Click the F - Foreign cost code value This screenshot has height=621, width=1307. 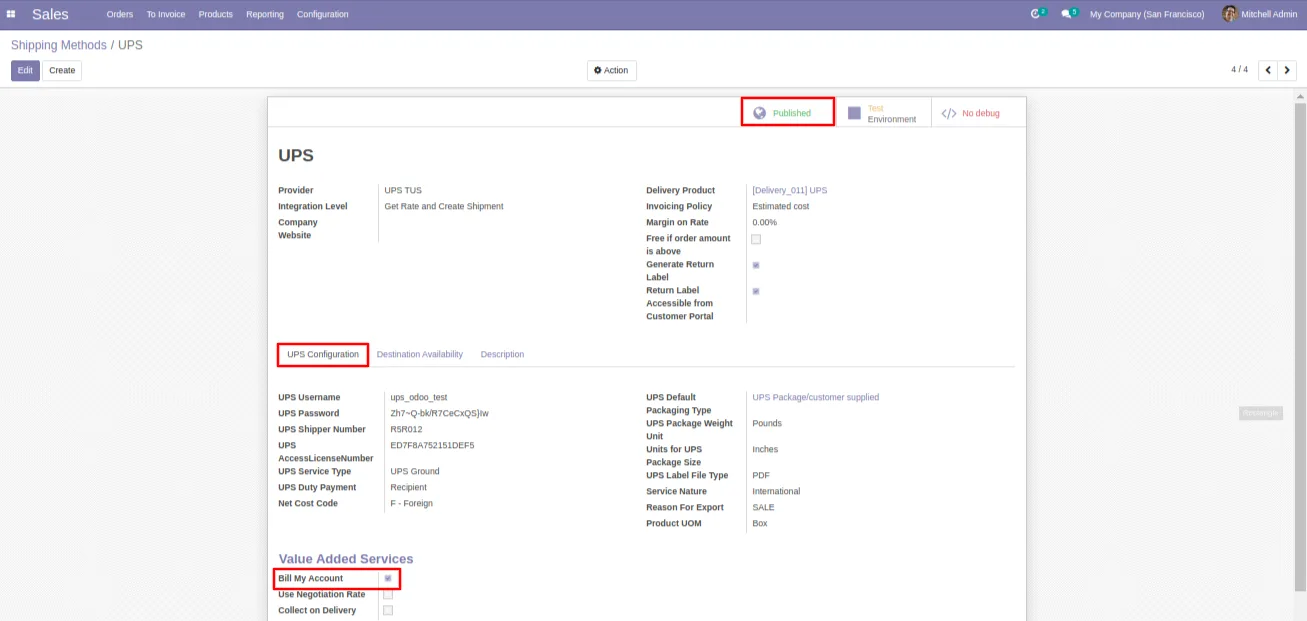pos(412,503)
